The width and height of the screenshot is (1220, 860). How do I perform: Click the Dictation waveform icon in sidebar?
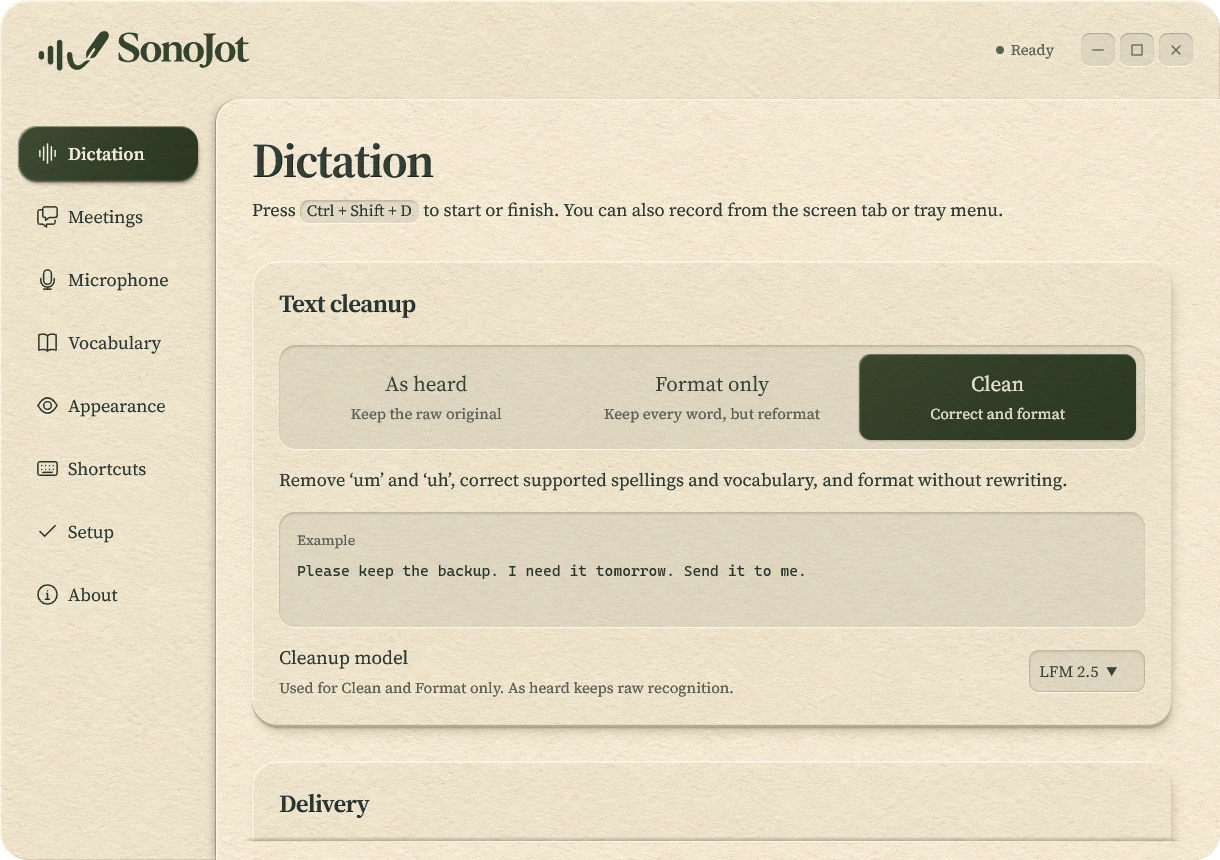(47, 154)
